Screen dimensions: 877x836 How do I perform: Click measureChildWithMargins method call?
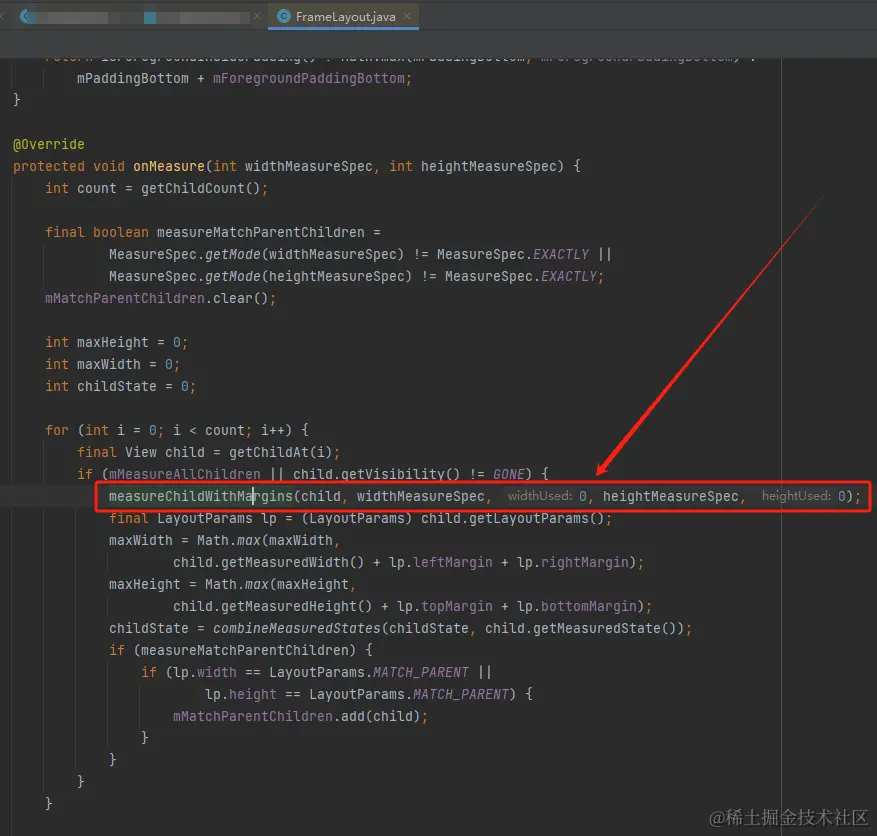[200, 496]
